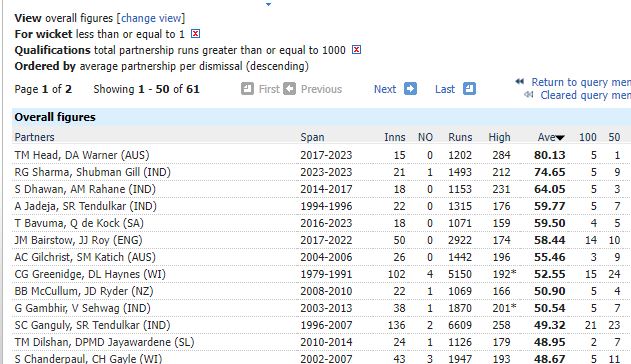The image size is (631, 364).
Task: Select row TM Dilshan, DPMD Jayawardene (SL)
Action: 322,342
